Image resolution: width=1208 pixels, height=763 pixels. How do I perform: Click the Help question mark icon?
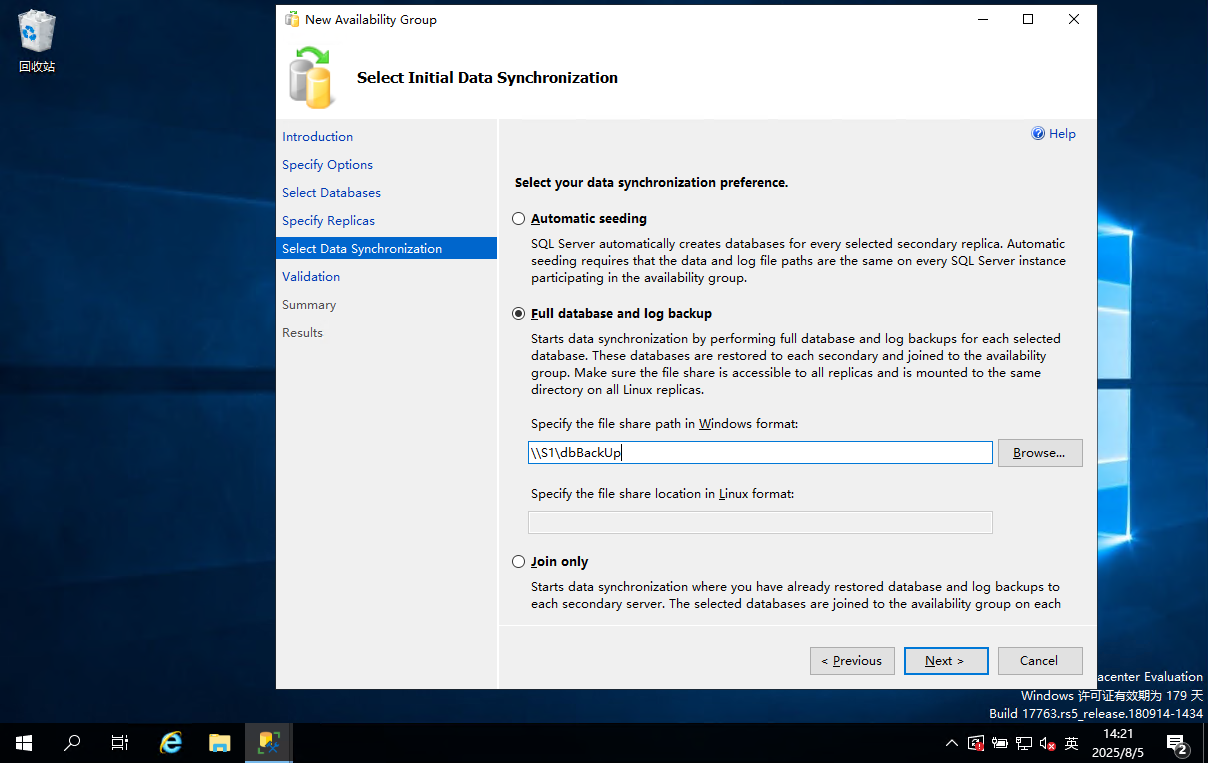click(x=1038, y=134)
